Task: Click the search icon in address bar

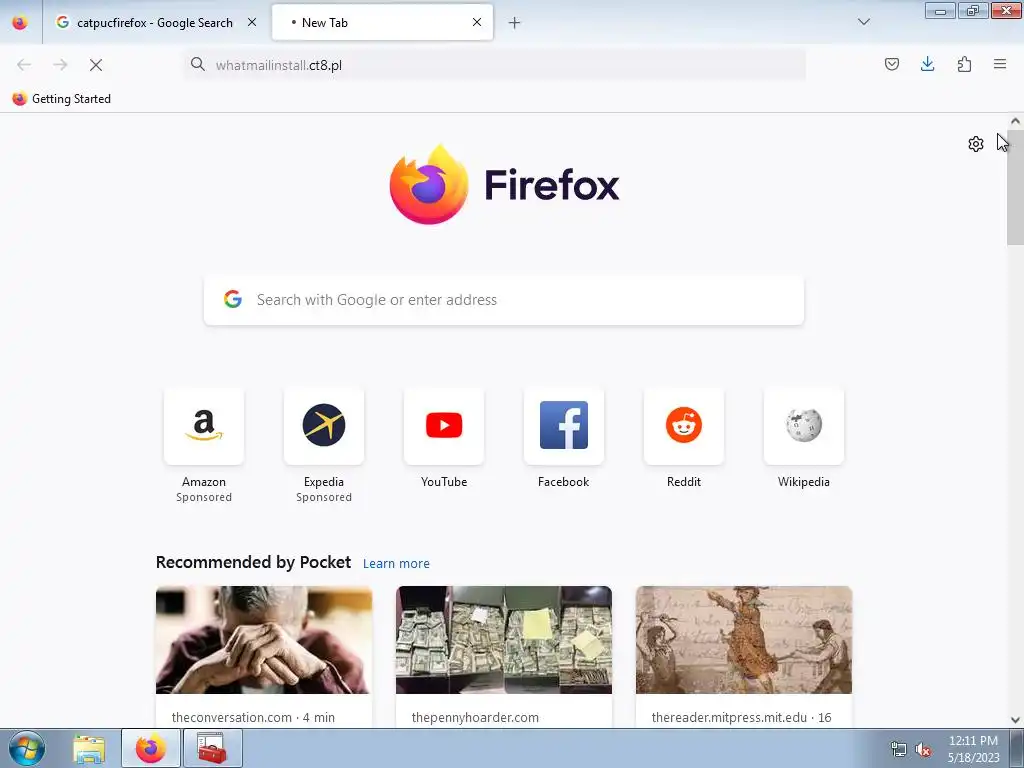Action: tap(198, 64)
